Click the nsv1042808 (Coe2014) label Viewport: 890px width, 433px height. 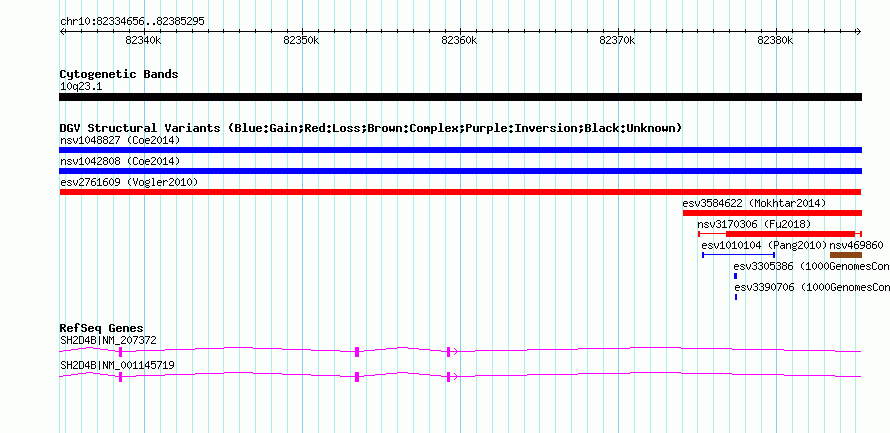pos(120,161)
